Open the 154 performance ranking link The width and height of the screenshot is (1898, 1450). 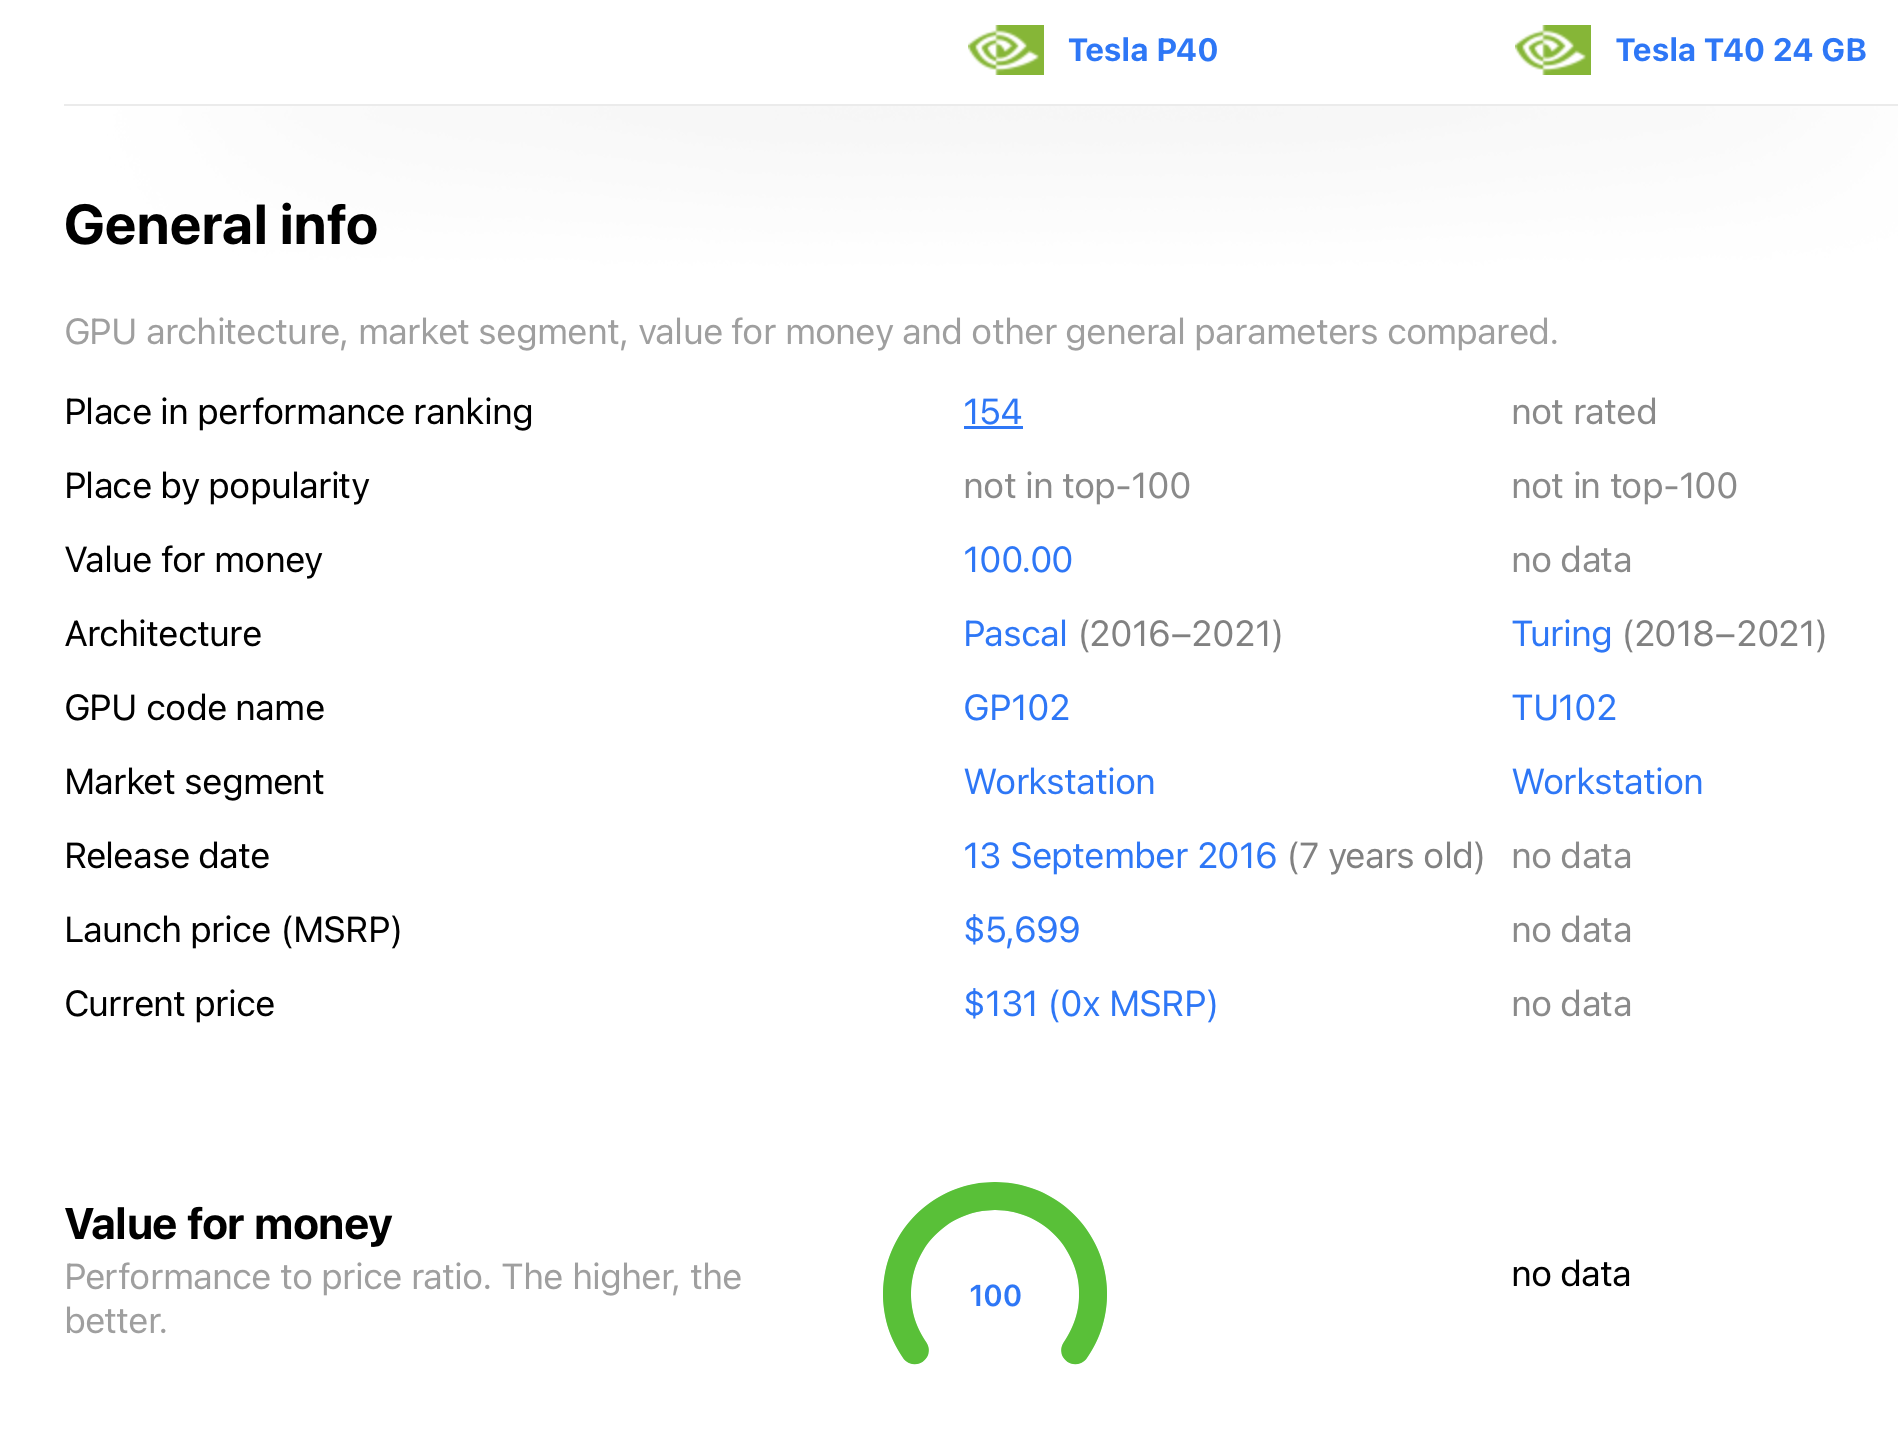pos(992,412)
